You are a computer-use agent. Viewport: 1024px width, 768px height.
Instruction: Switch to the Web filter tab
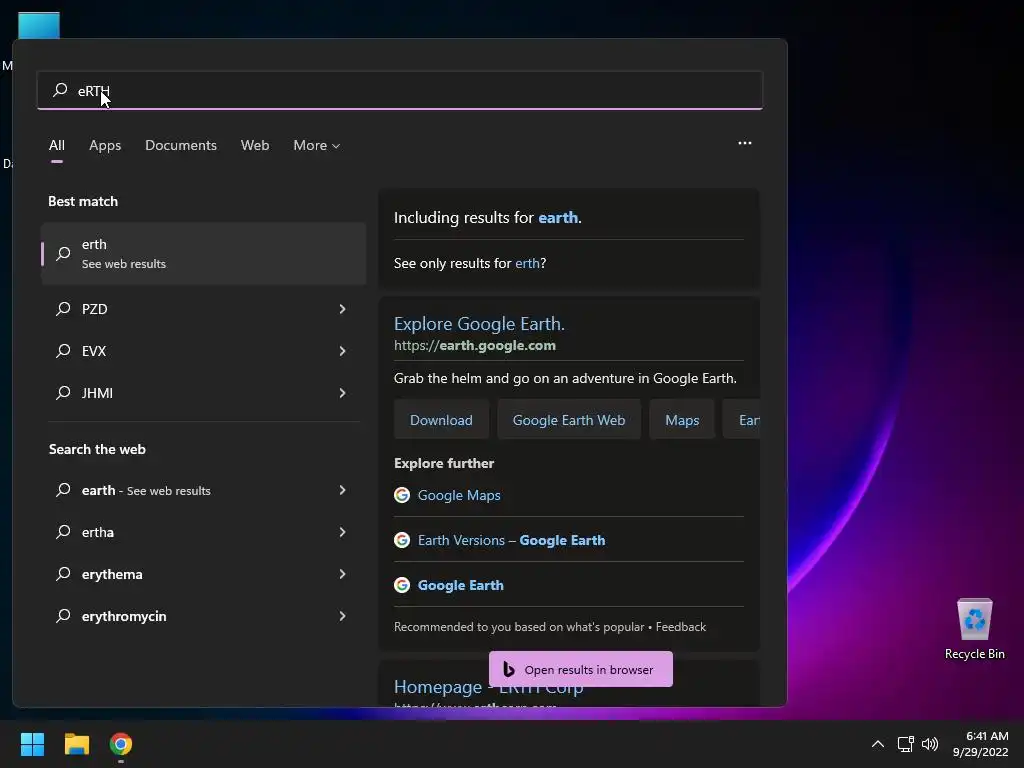(x=255, y=145)
